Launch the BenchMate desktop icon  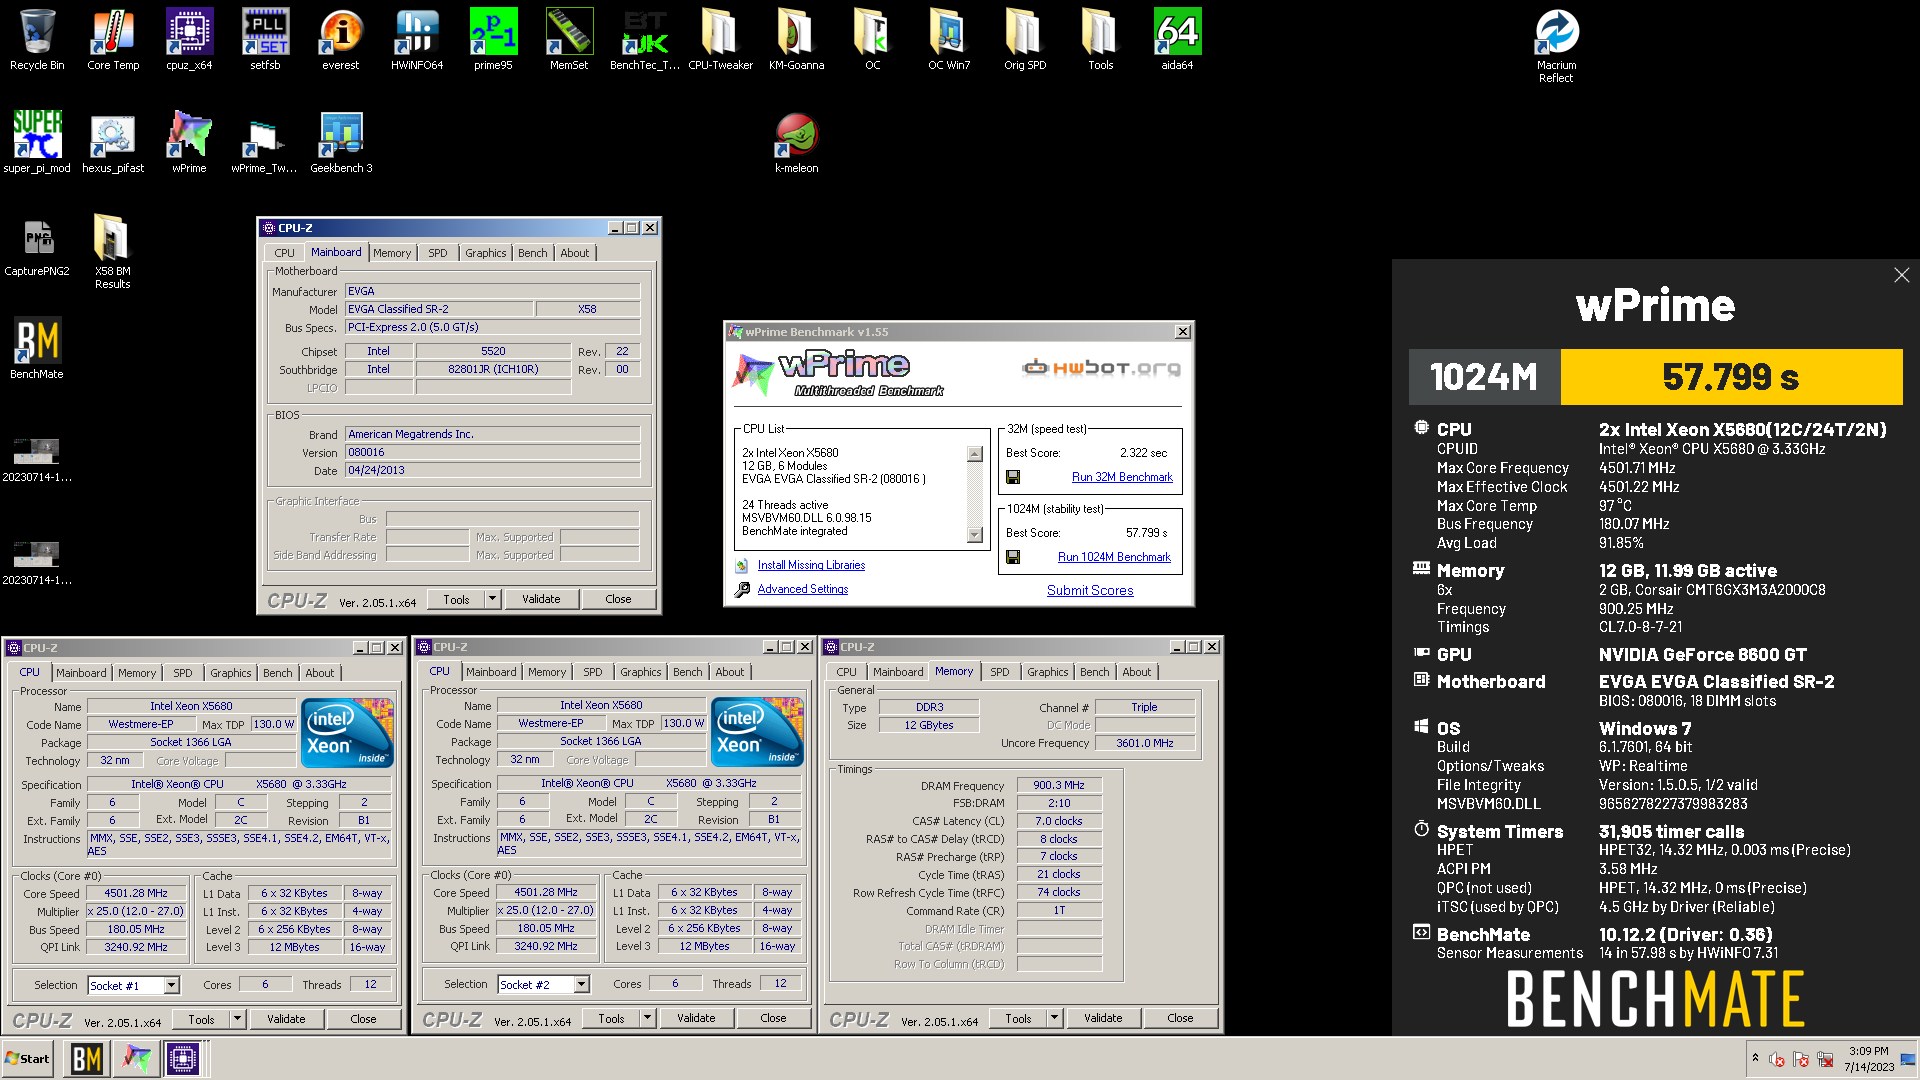click(37, 349)
